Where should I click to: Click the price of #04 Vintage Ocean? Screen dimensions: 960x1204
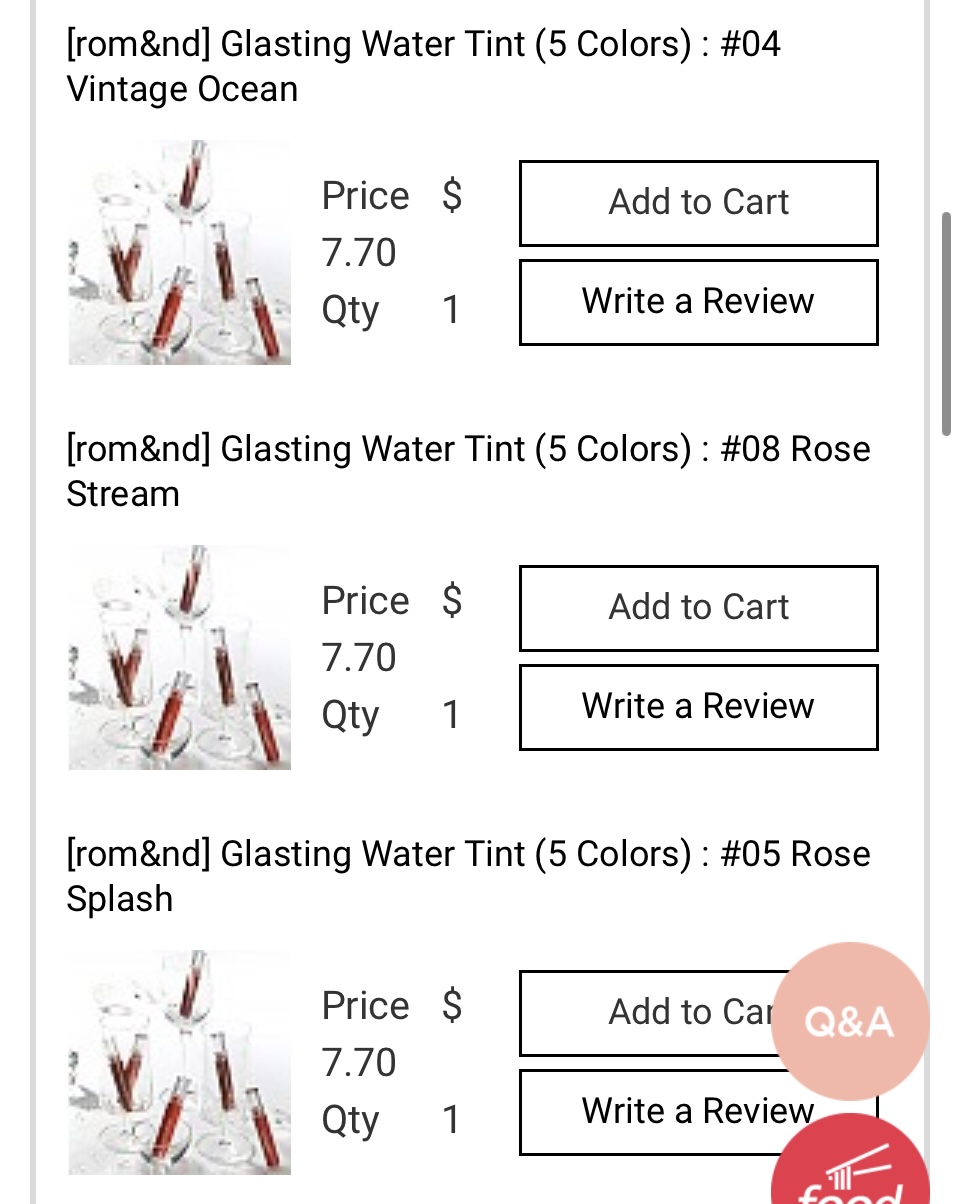359,253
